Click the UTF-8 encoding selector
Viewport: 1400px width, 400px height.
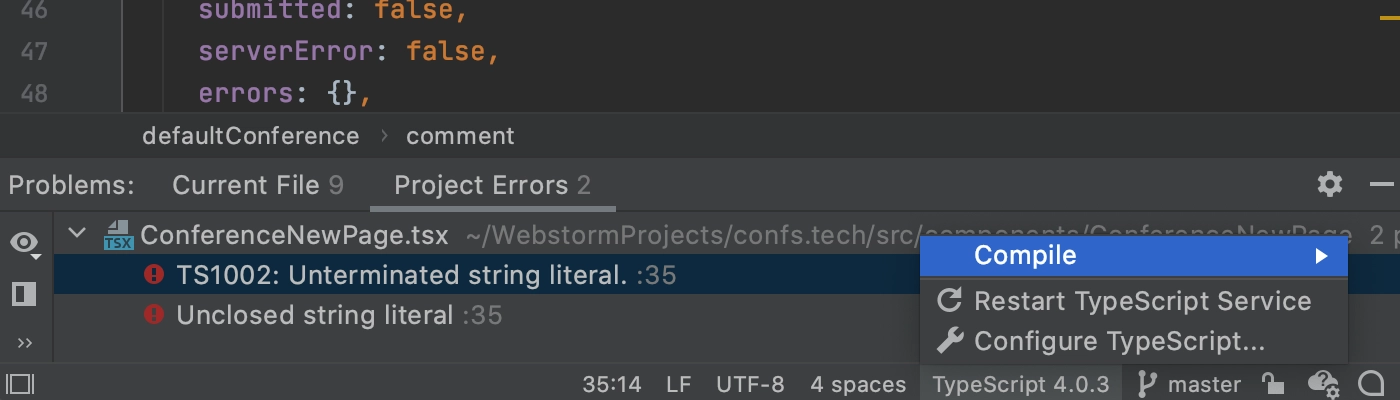click(750, 384)
